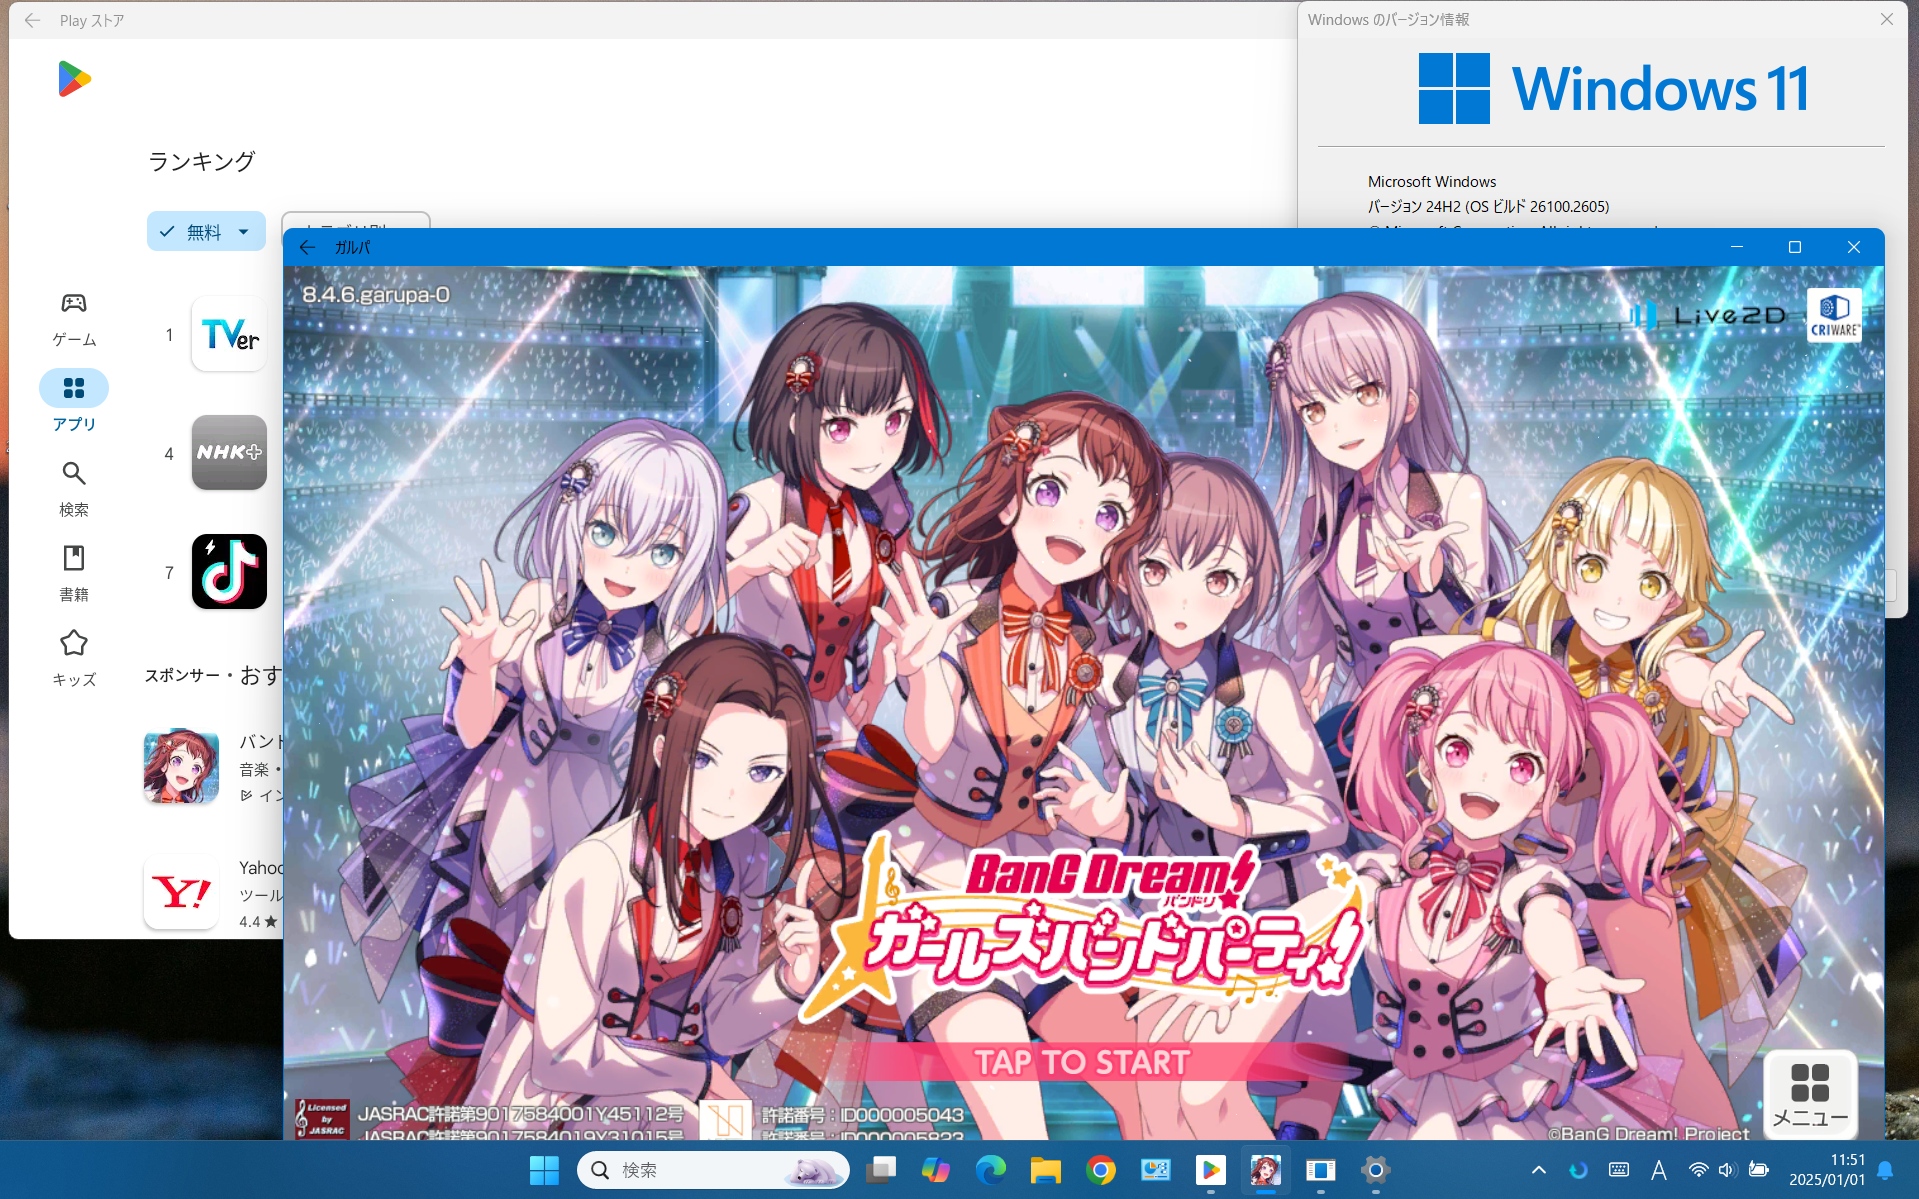Go back in the ガルパ game window

point(307,247)
